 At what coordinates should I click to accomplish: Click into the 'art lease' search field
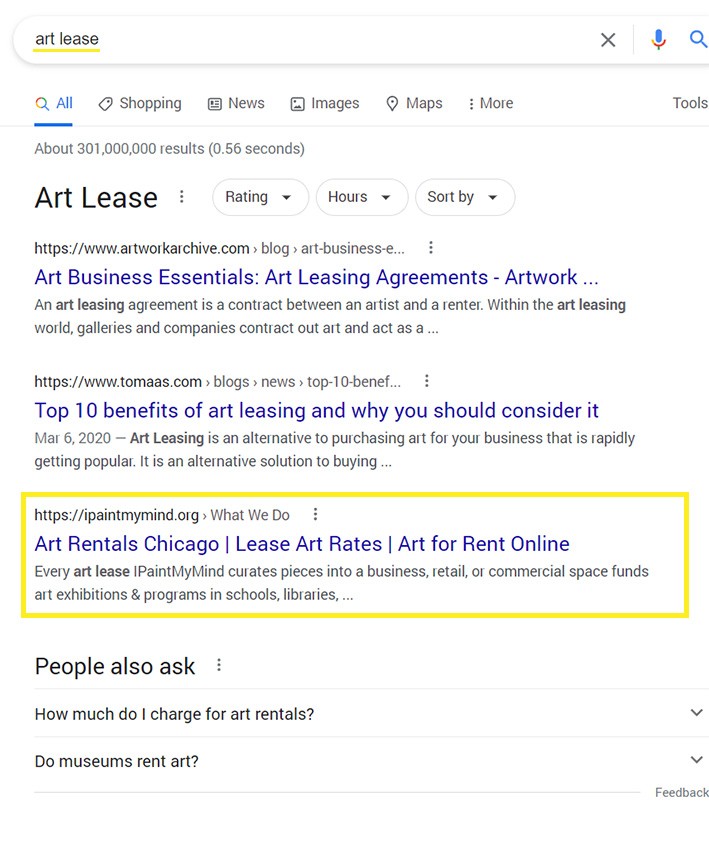click(x=300, y=40)
